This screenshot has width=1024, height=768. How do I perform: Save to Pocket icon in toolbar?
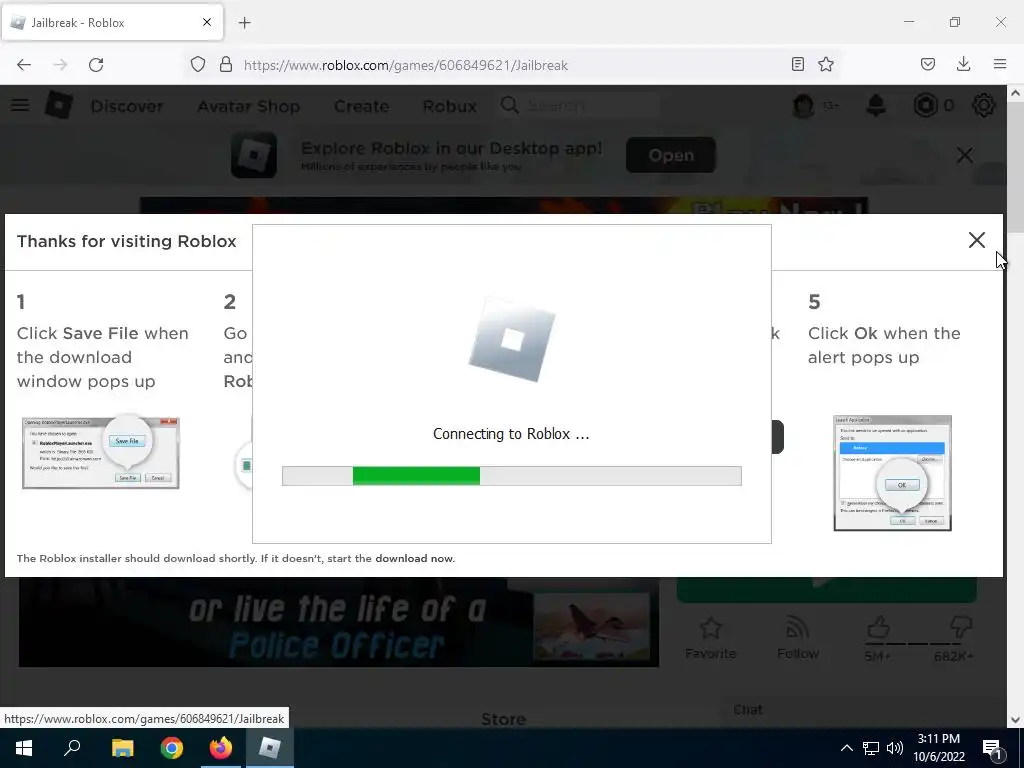click(x=928, y=64)
